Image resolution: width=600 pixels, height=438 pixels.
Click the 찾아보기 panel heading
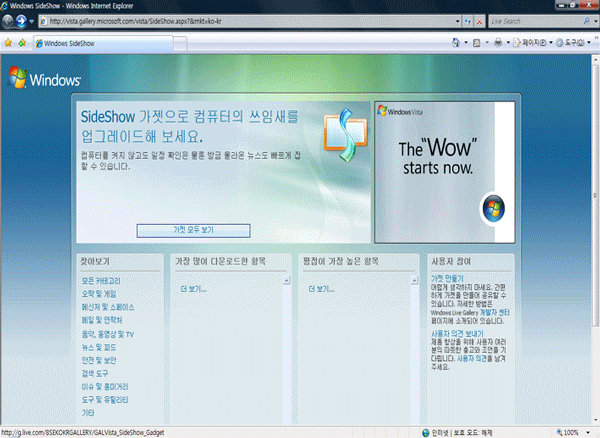coord(95,262)
